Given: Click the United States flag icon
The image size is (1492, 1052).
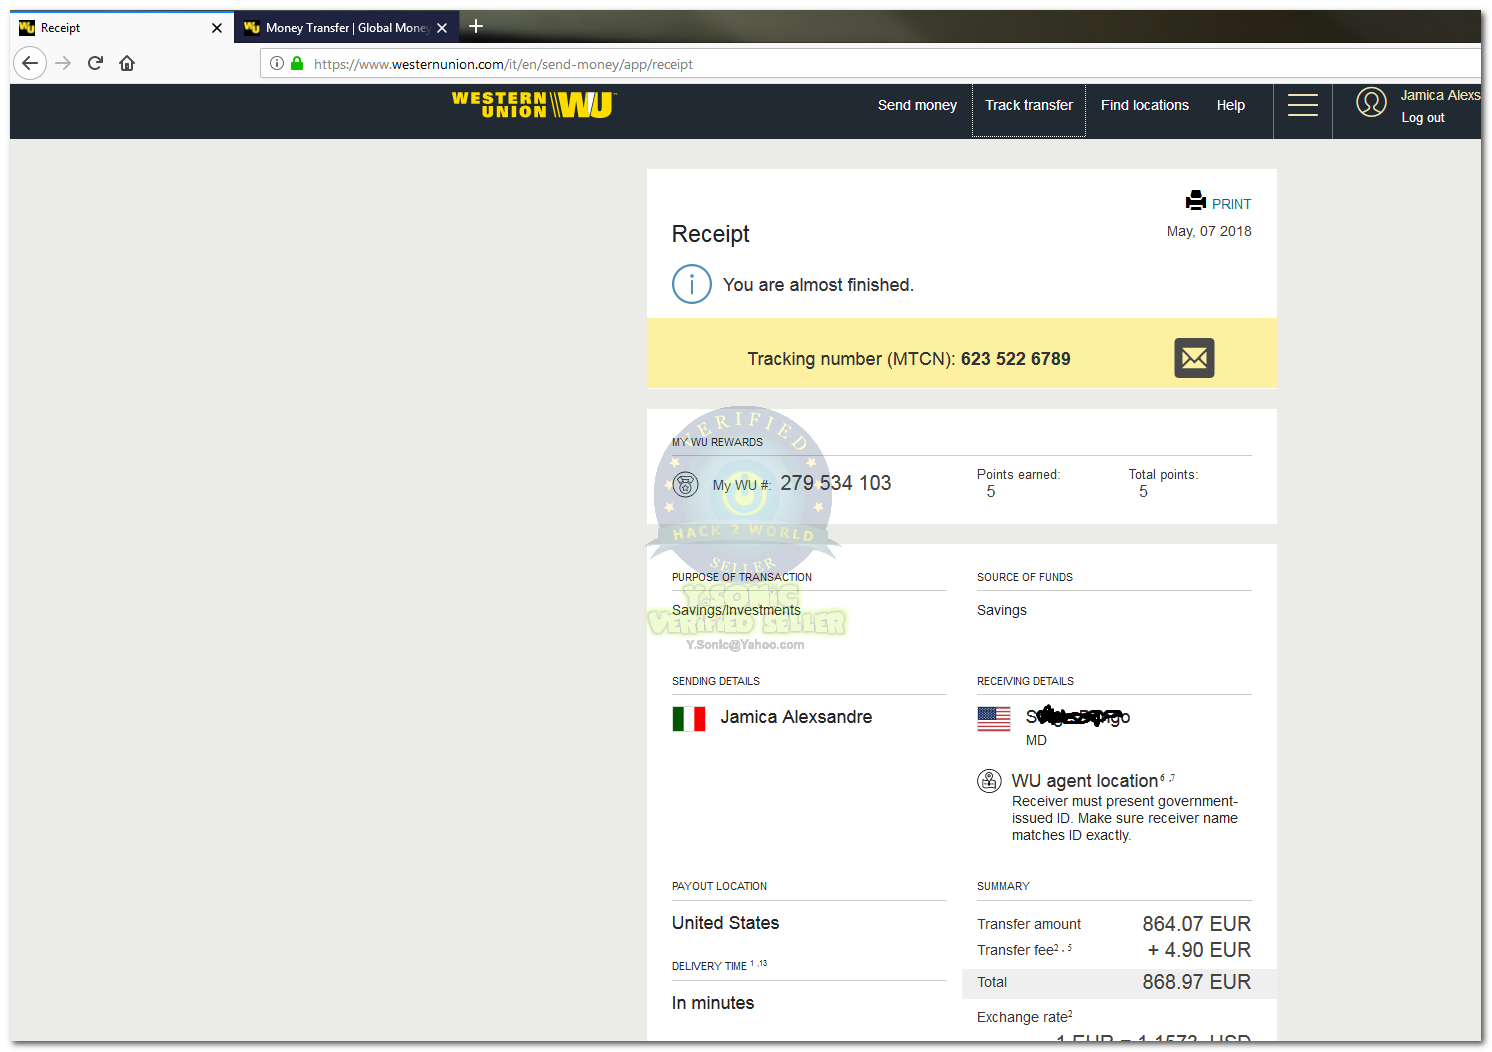Looking at the screenshot, I should click(x=994, y=719).
